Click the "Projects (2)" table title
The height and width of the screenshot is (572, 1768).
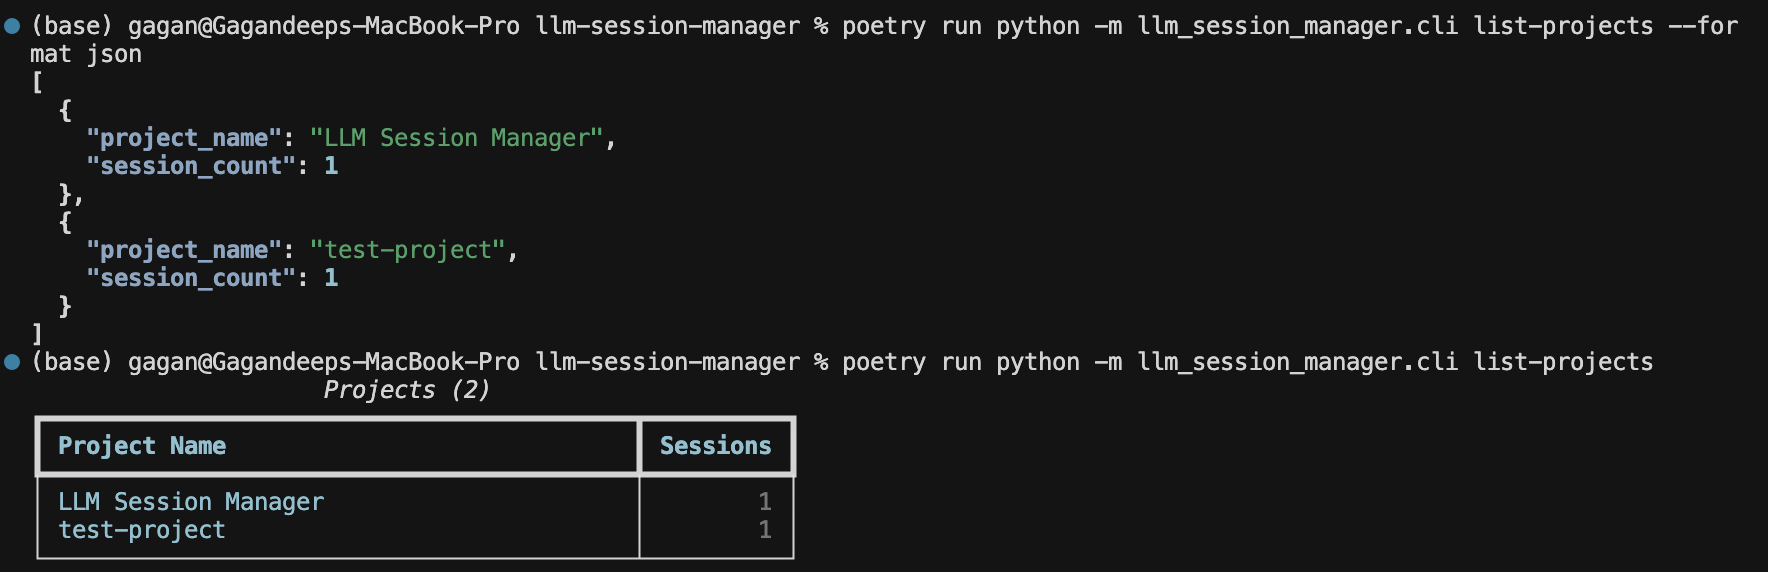click(406, 390)
